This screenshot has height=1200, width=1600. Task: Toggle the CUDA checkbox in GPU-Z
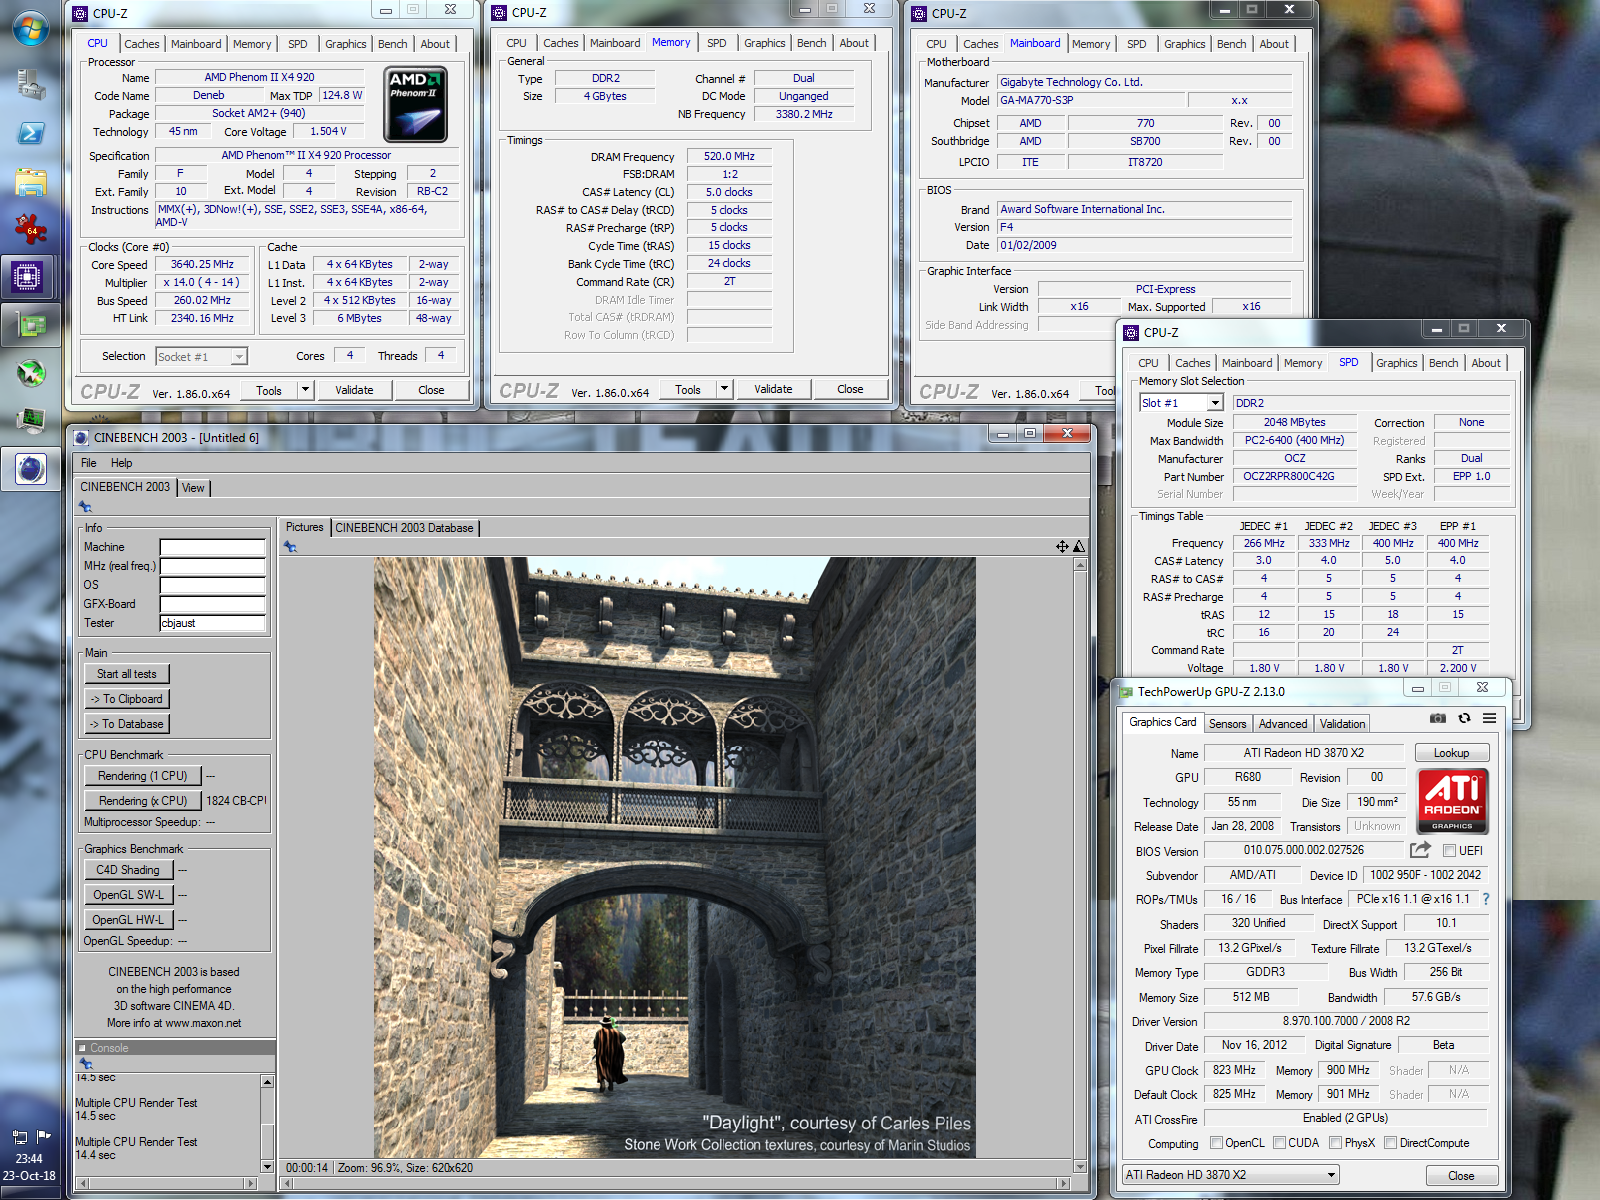click(x=1279, y=1143)
